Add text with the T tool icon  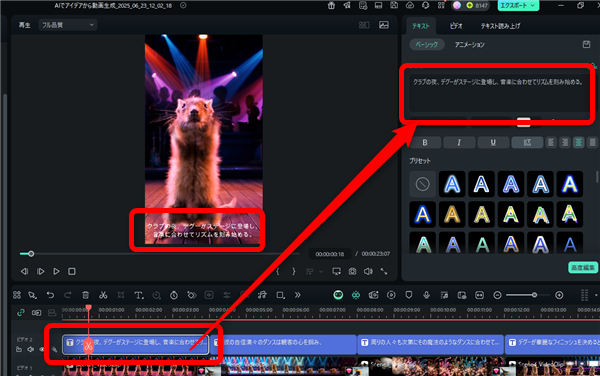[139, 295]
